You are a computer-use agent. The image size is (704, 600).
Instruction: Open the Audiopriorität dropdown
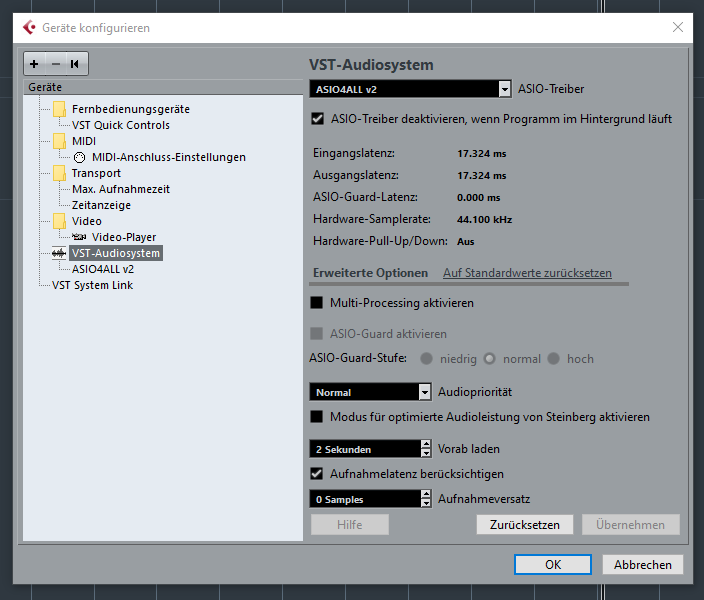pyautogui.click(x=370, y=392)
